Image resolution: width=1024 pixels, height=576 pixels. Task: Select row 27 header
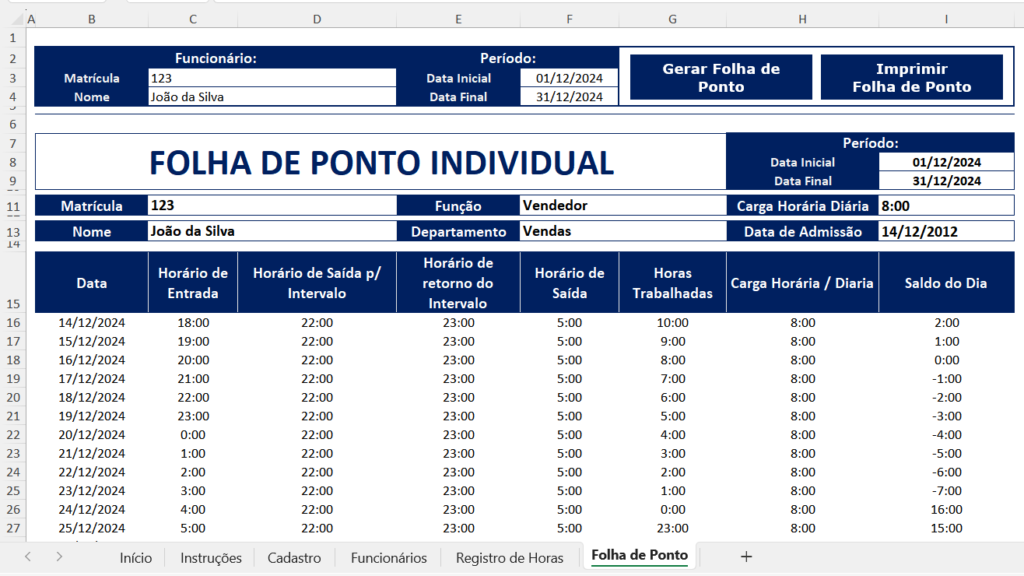coord(13,528)
